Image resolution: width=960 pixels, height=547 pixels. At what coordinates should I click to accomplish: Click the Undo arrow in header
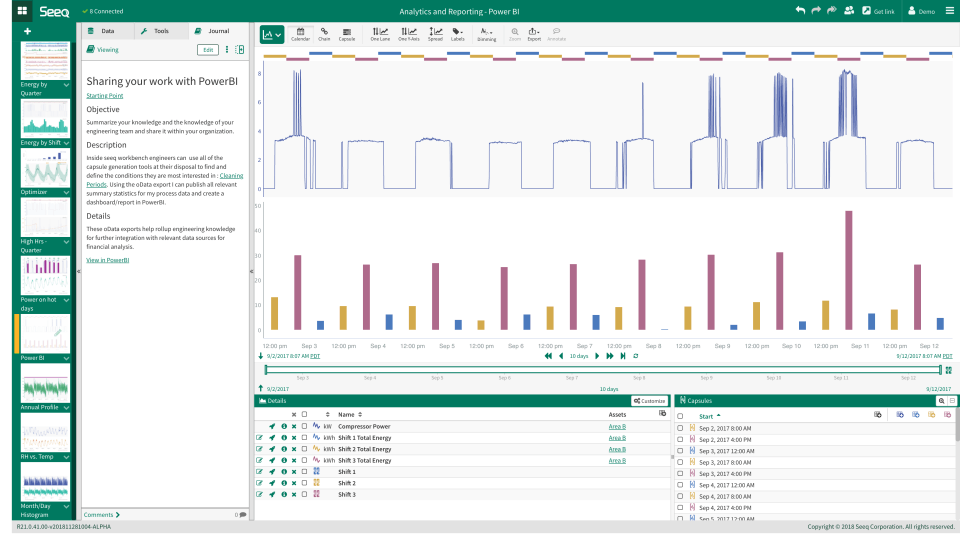800,10
